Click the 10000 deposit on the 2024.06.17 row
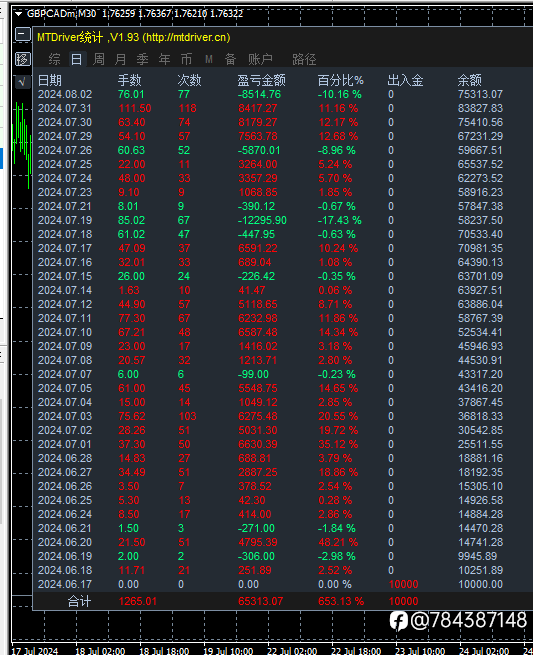The width and height of the screenshot is (533, 655). [x=404, y=584]
